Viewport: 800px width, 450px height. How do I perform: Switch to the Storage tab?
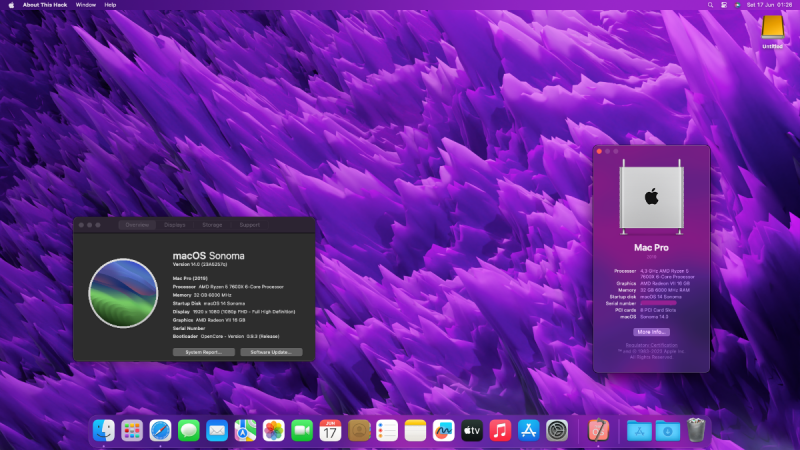212,225
